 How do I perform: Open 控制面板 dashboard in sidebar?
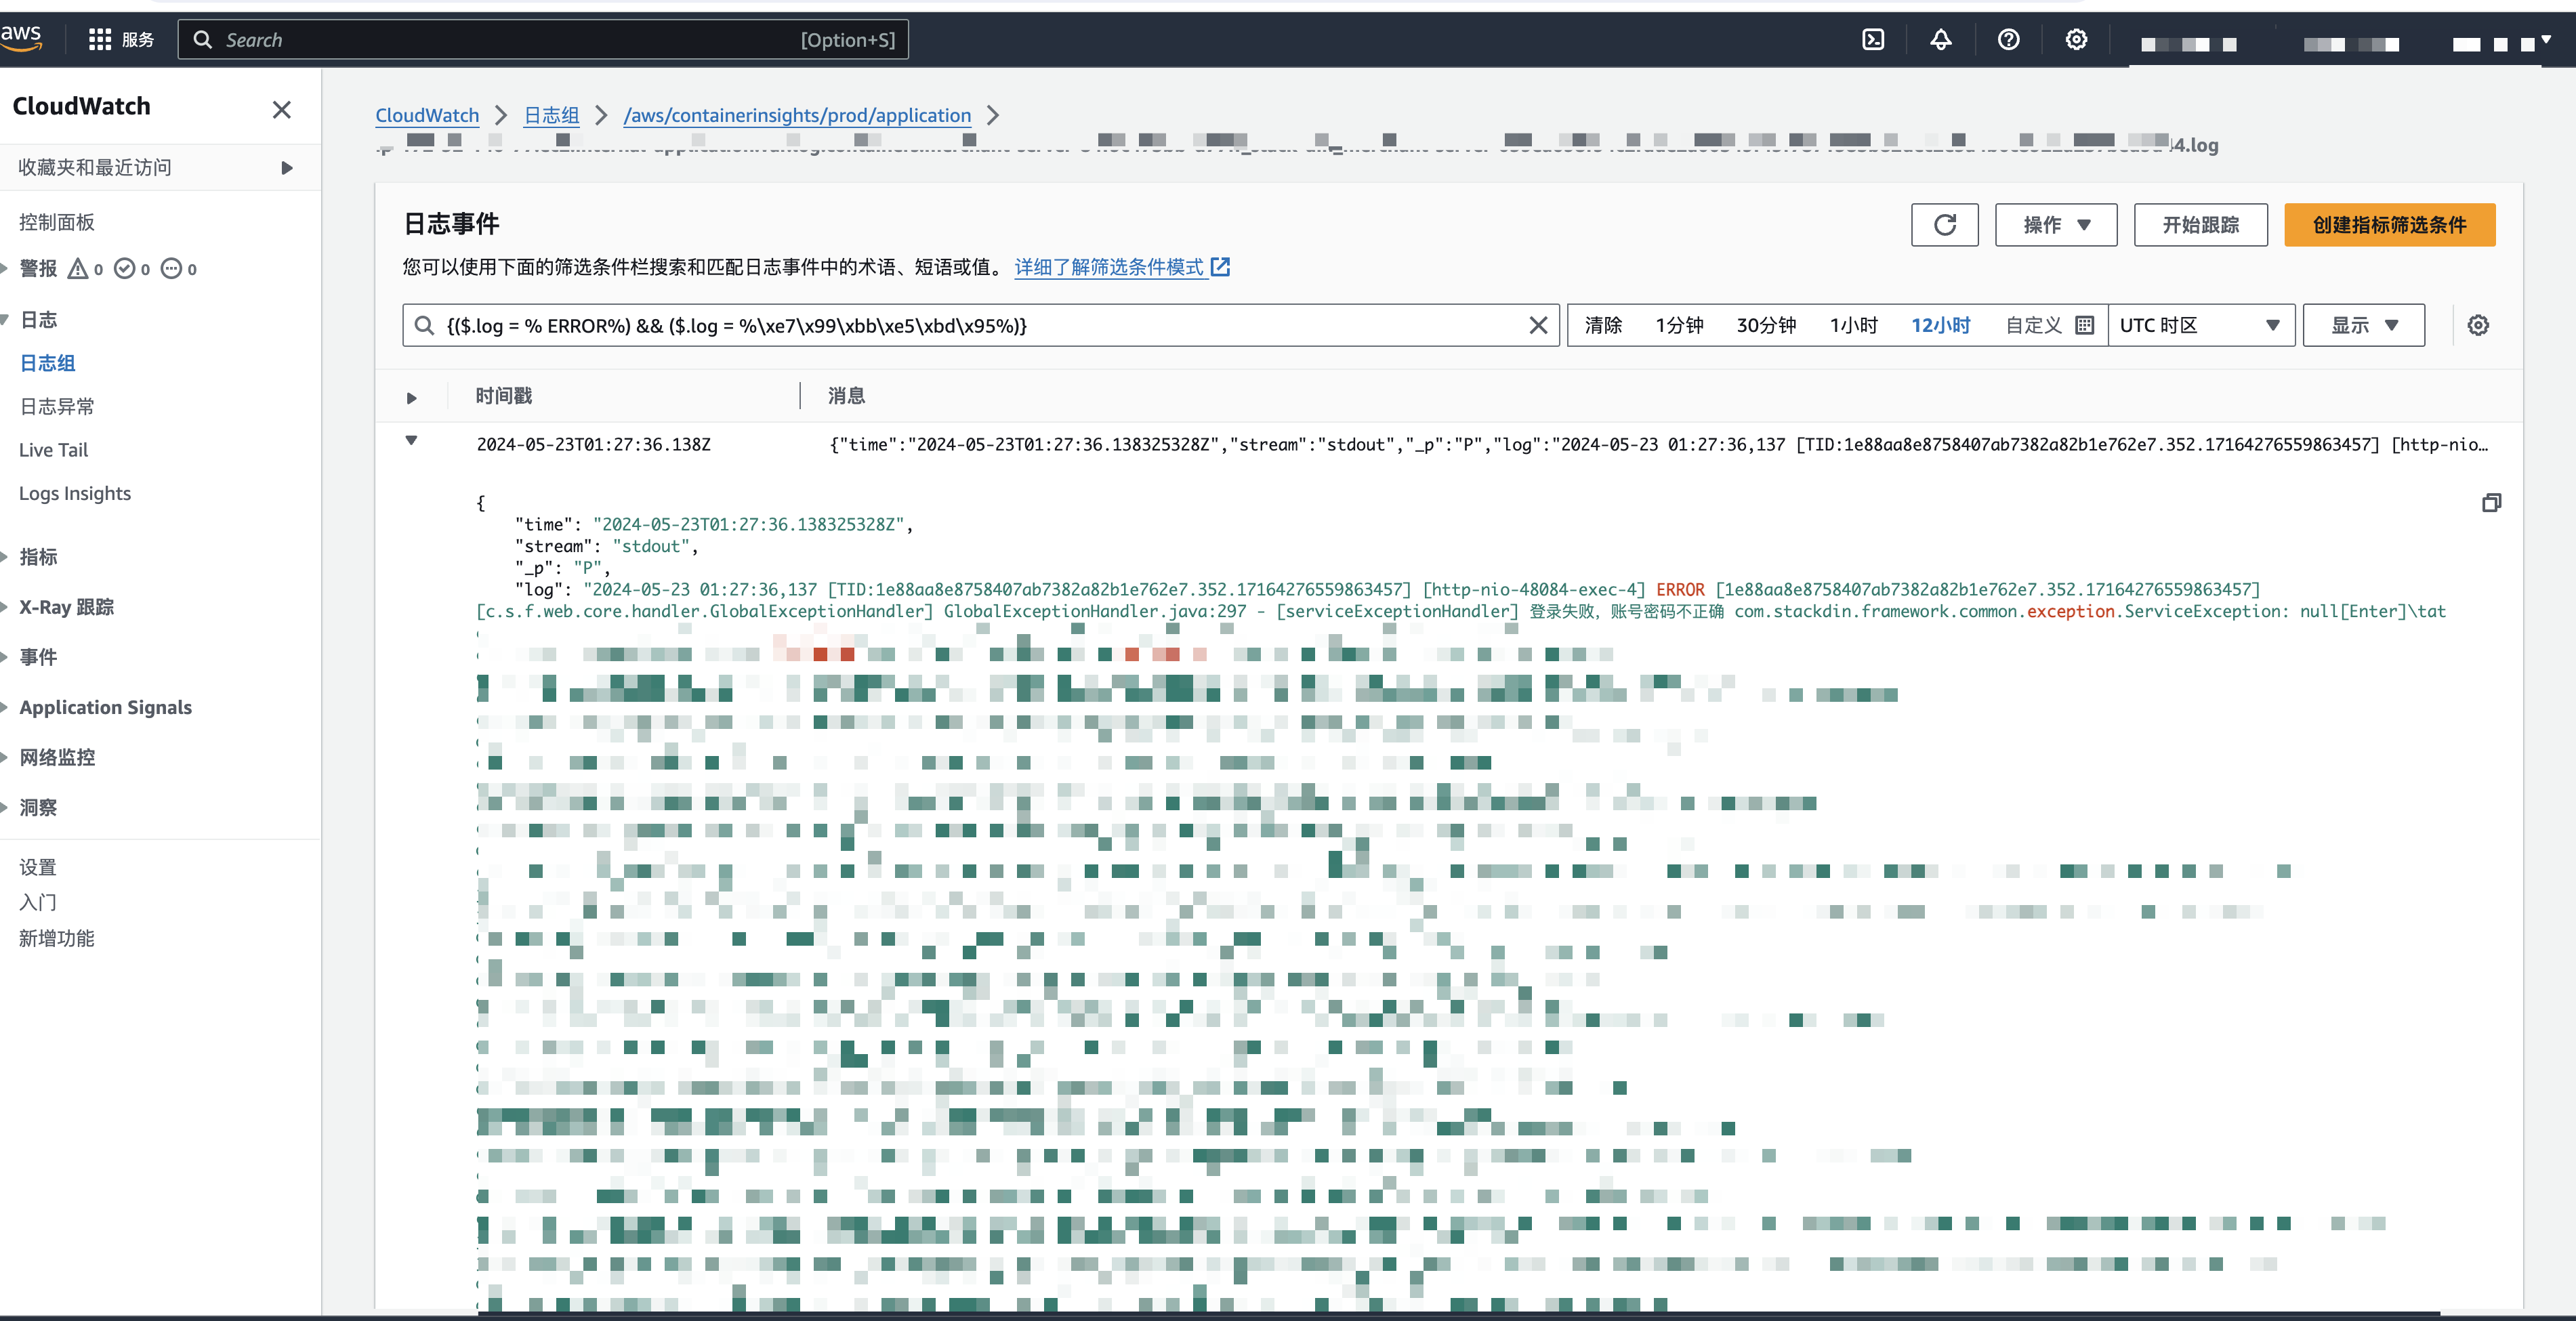coord(57,222)
